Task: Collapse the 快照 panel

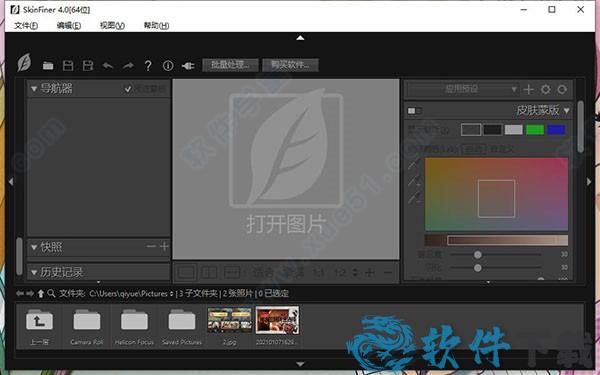Action: [34, 248]
